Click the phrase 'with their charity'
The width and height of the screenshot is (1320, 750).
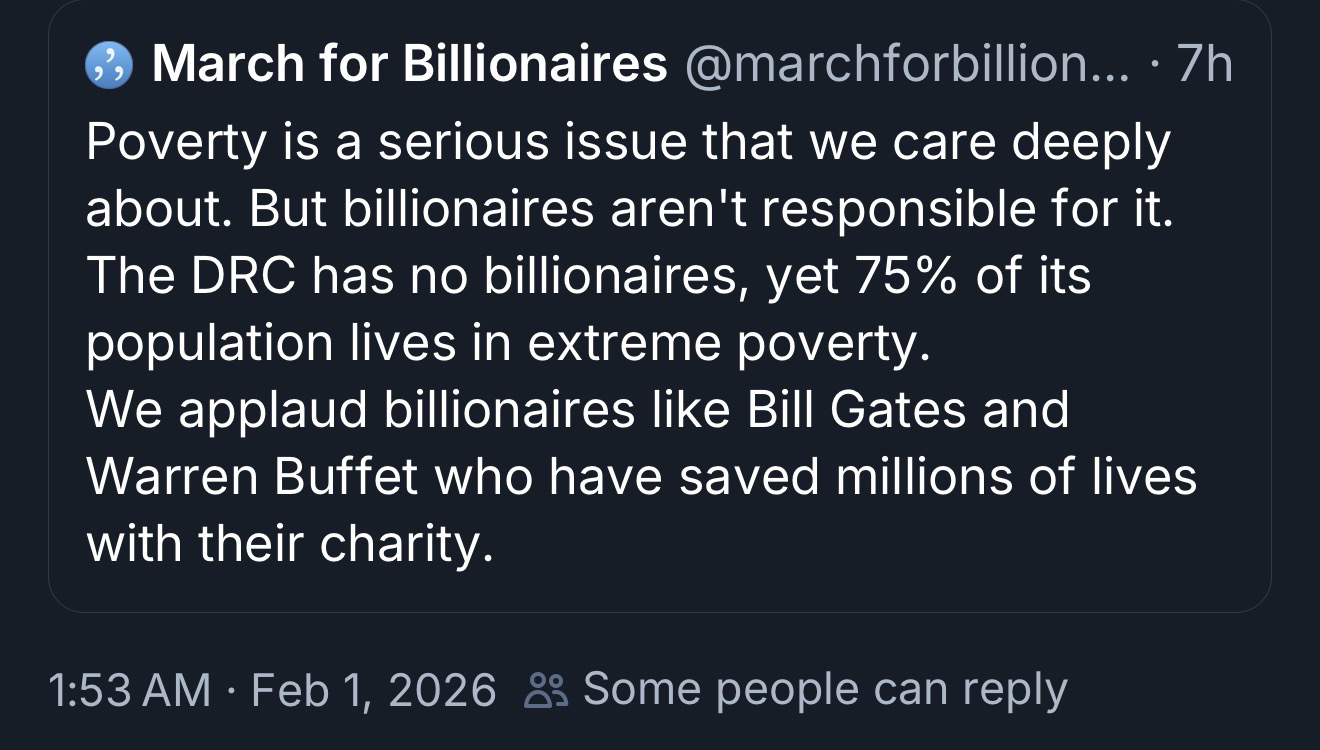click(290, 545)
